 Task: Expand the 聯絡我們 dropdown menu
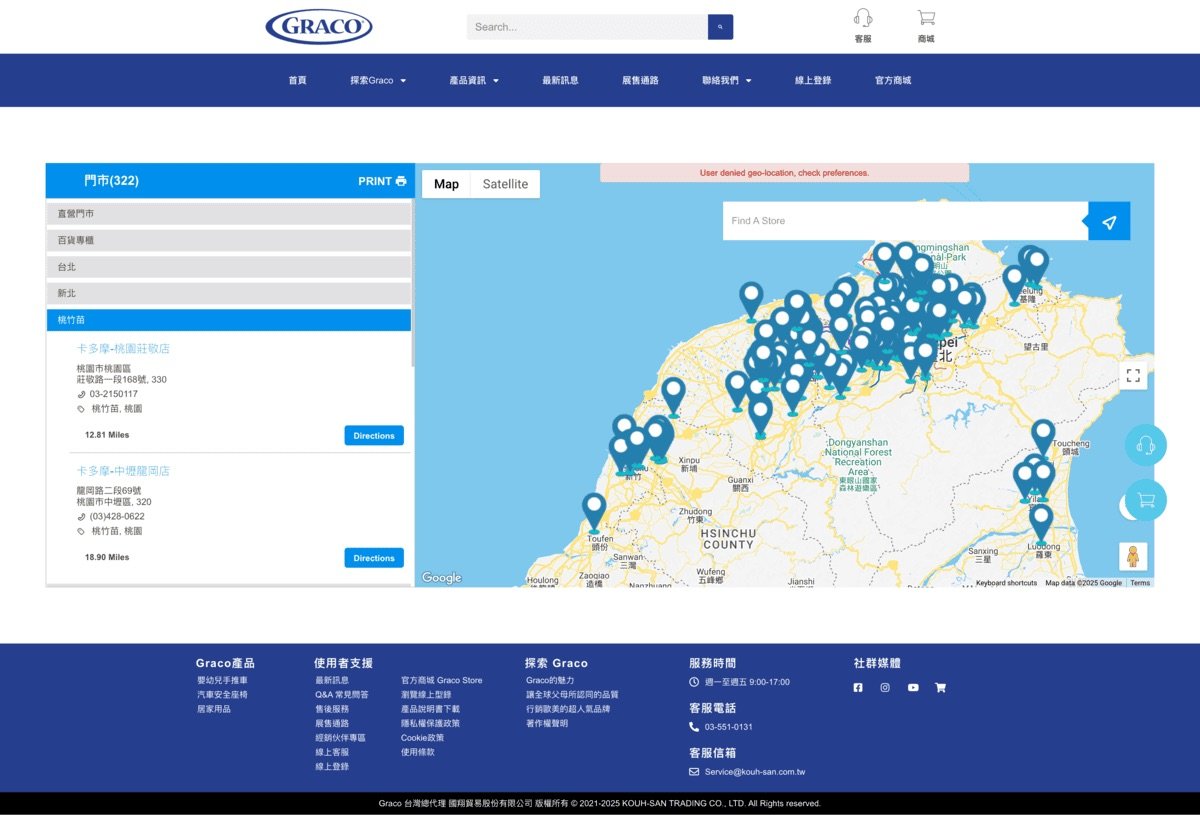click(727, 80)
